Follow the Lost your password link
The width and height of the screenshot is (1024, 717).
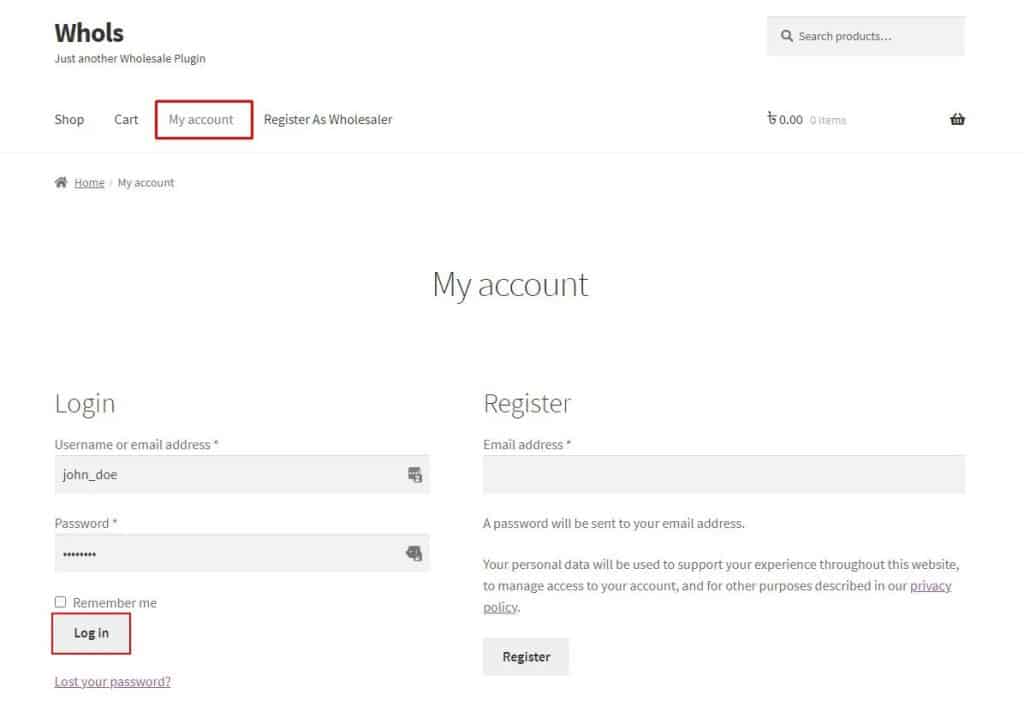(x=112, y=682)
